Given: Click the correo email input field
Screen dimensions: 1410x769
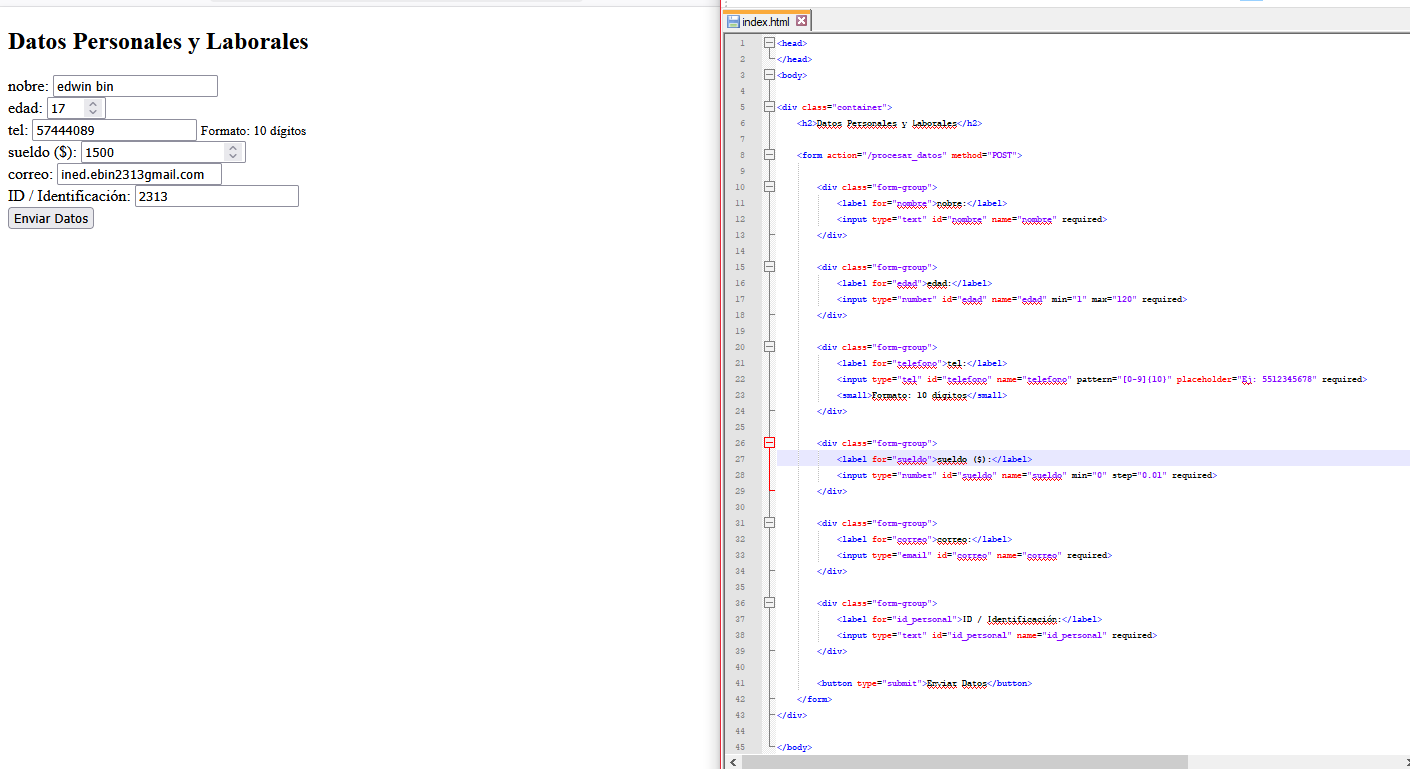Looking at the screenshot, I should point(139,175).
